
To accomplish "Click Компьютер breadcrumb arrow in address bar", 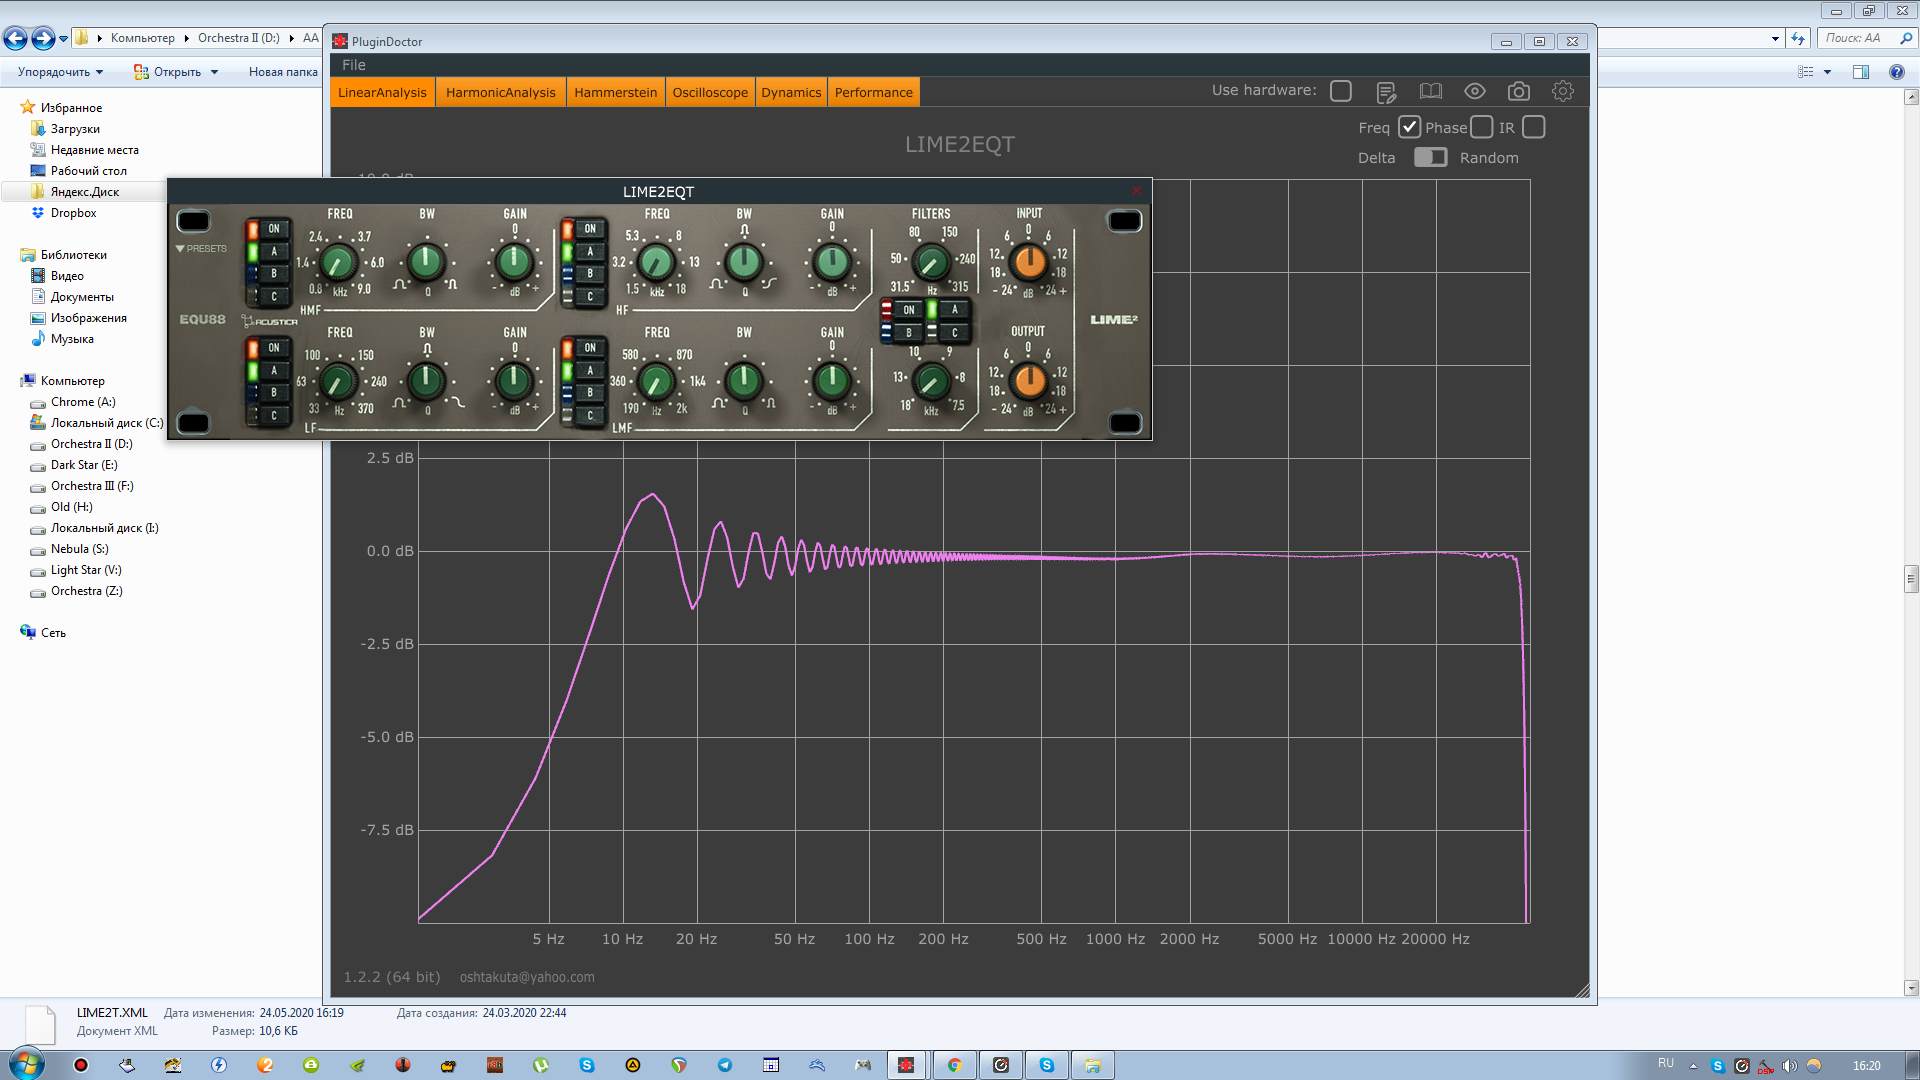I will tap(187, 38).
